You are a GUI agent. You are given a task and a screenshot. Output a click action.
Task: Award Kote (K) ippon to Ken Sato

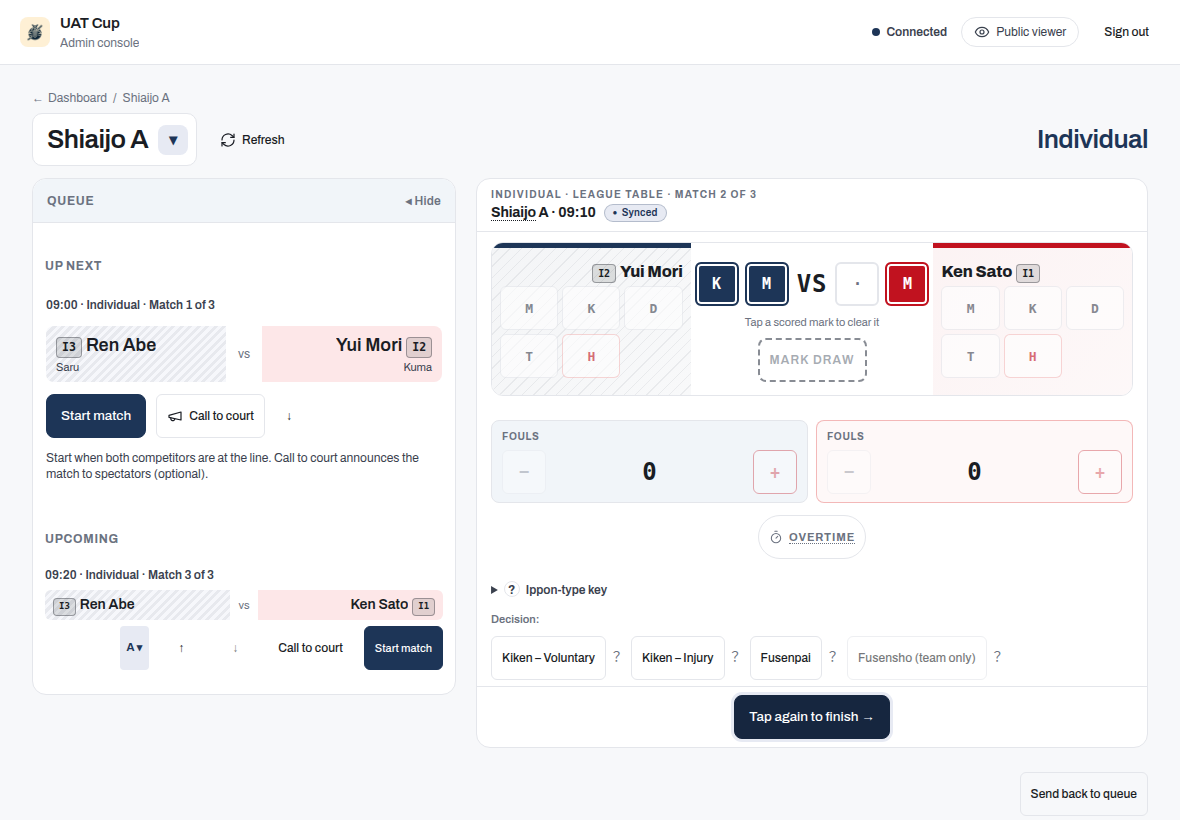click(1032, 308)
